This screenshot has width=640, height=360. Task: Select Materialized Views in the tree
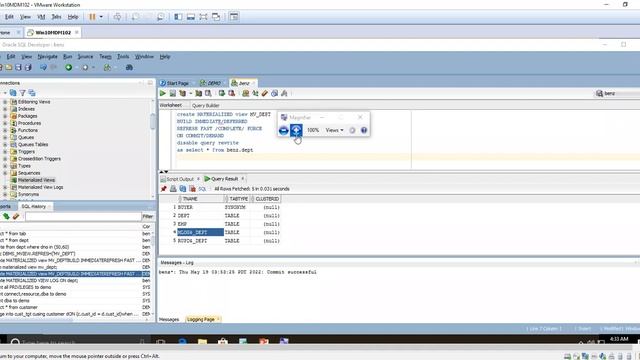click(36, 180)
